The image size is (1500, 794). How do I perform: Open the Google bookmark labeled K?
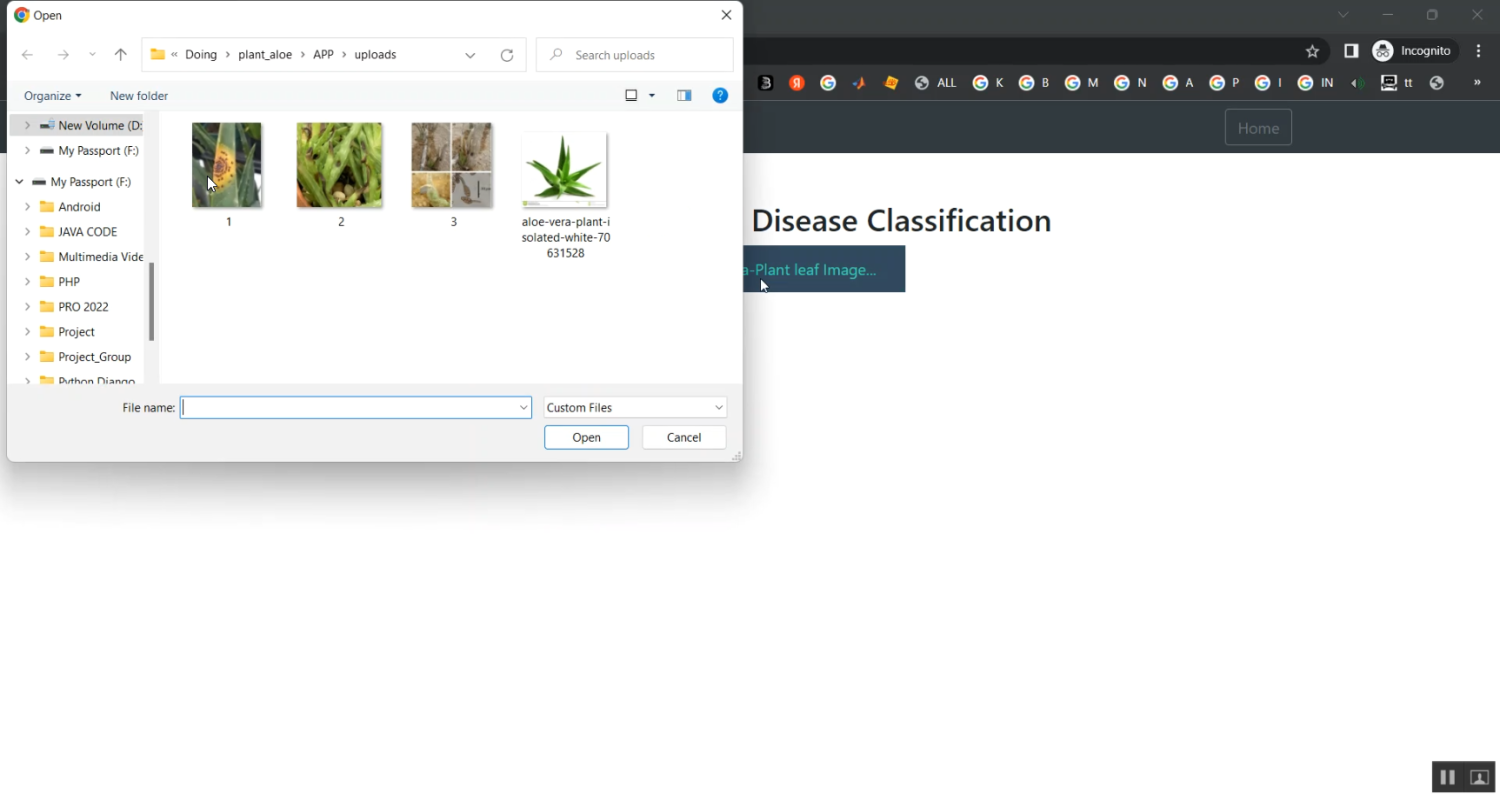point(989,83)
